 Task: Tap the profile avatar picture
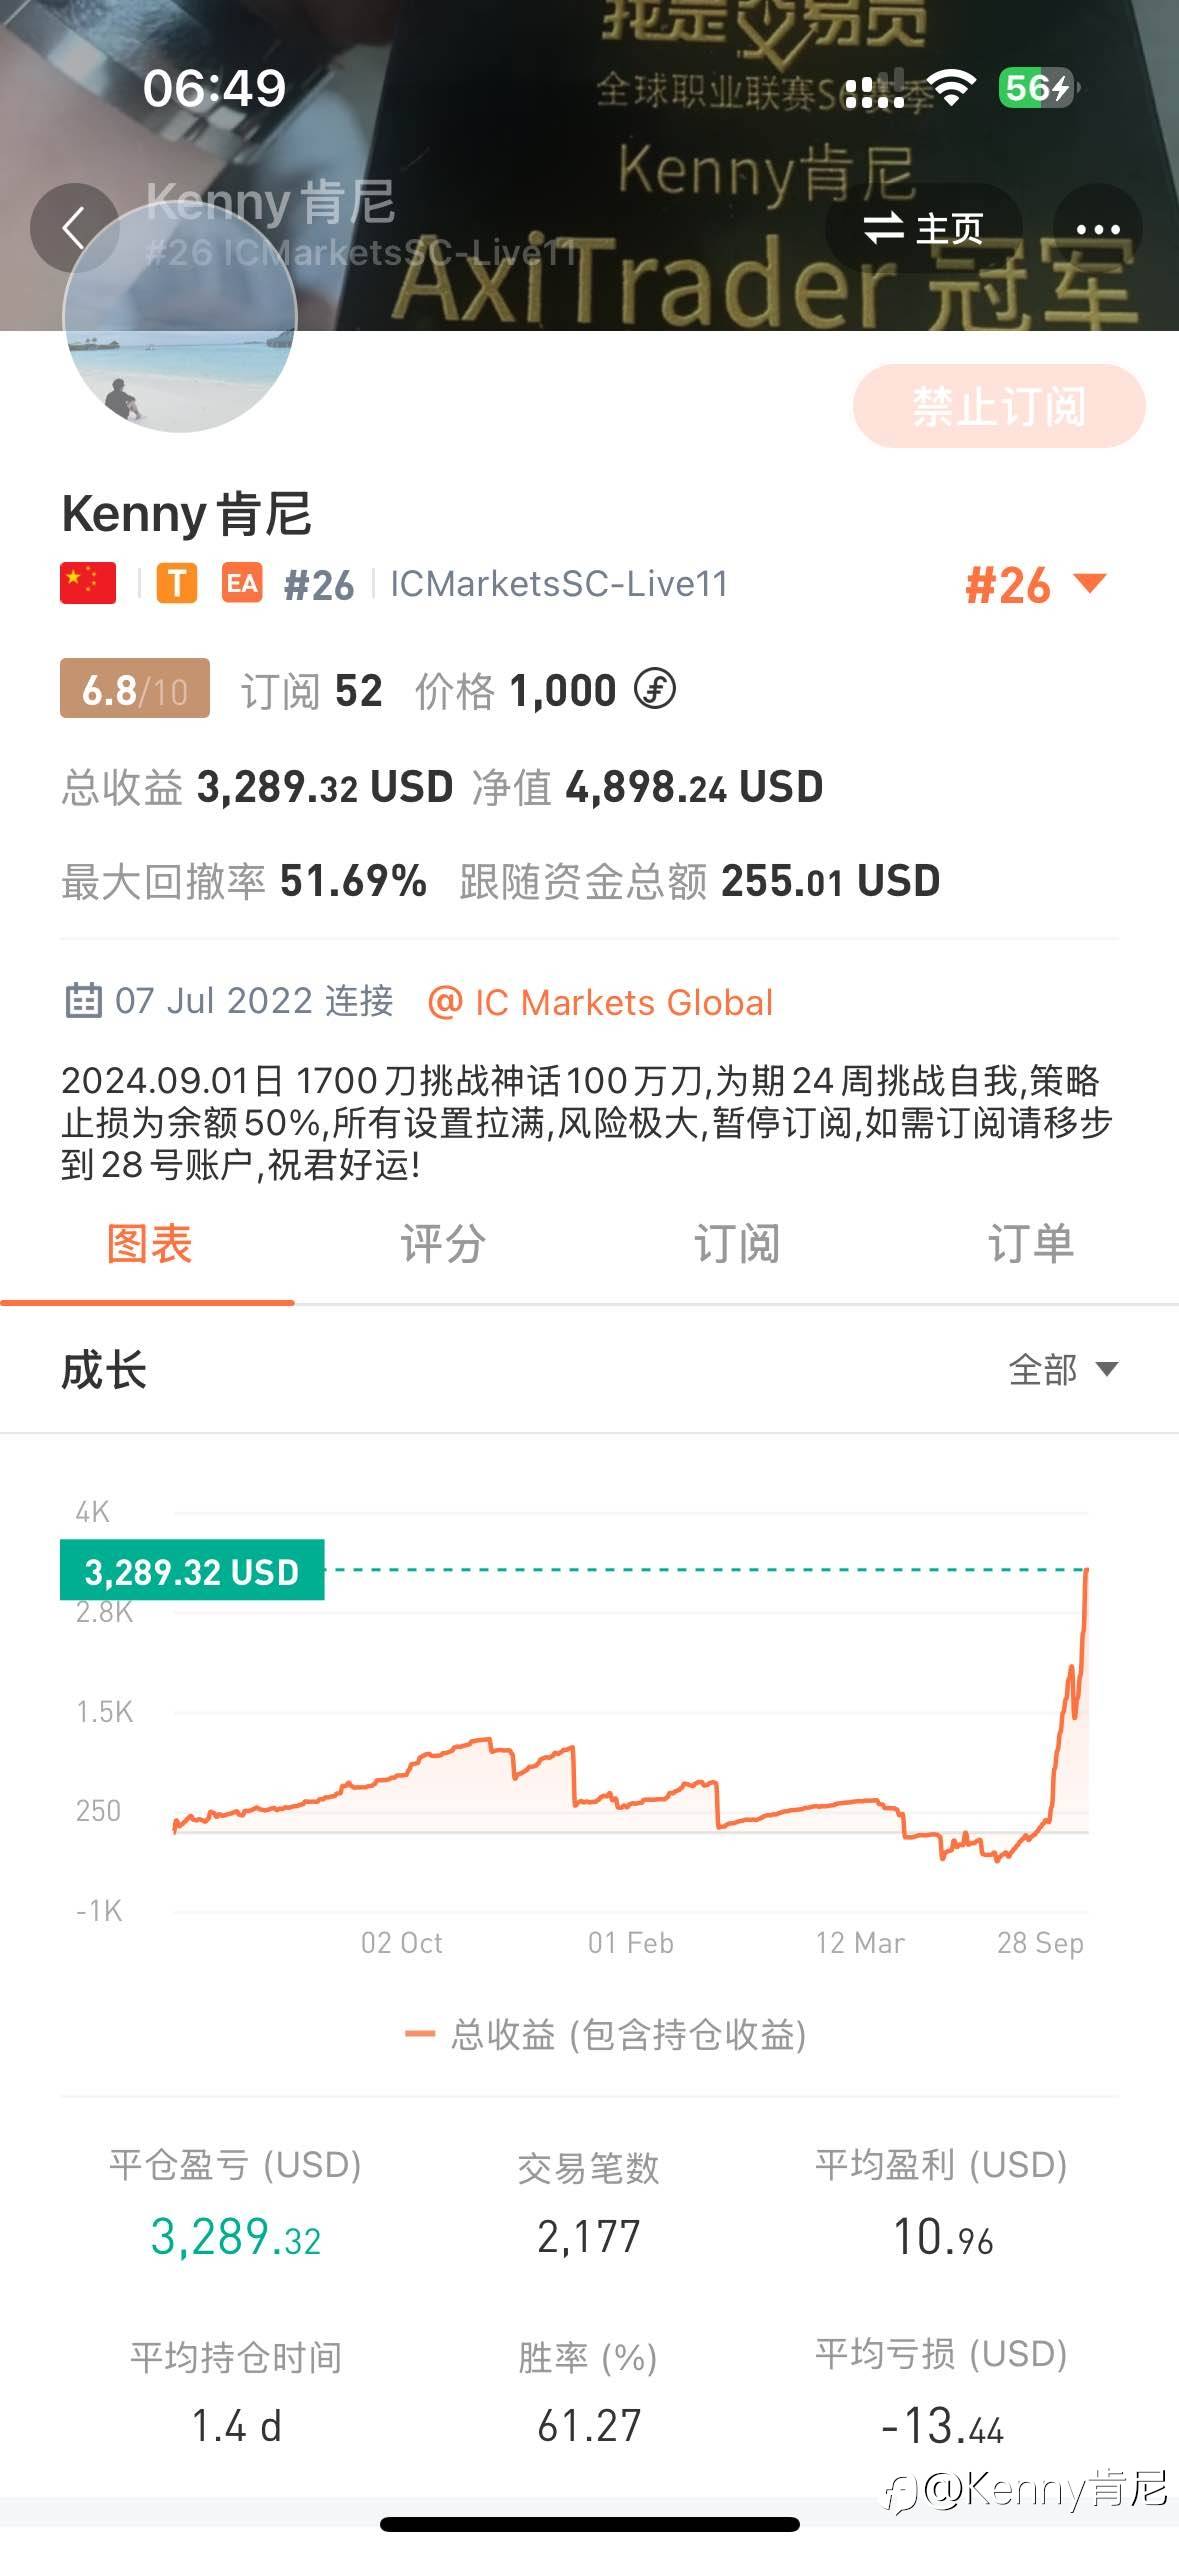click(x=180, y=320)
